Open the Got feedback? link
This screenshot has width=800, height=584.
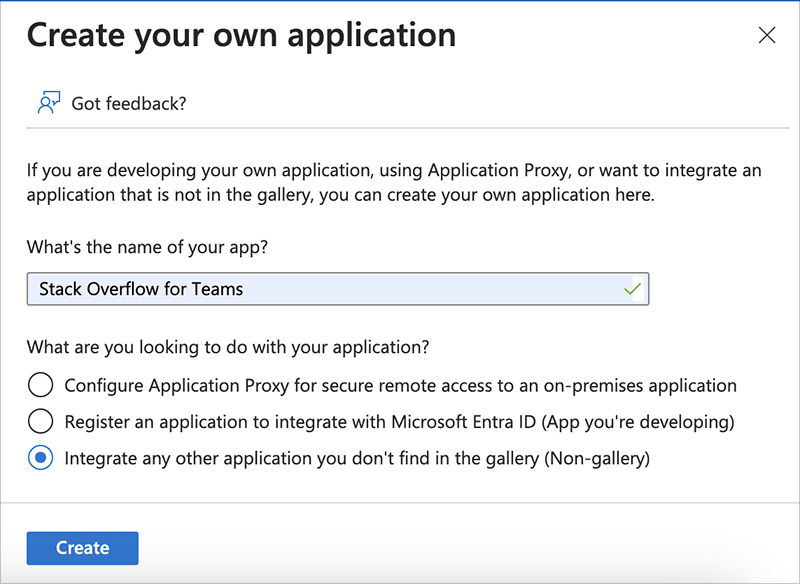tap(128, 103)
